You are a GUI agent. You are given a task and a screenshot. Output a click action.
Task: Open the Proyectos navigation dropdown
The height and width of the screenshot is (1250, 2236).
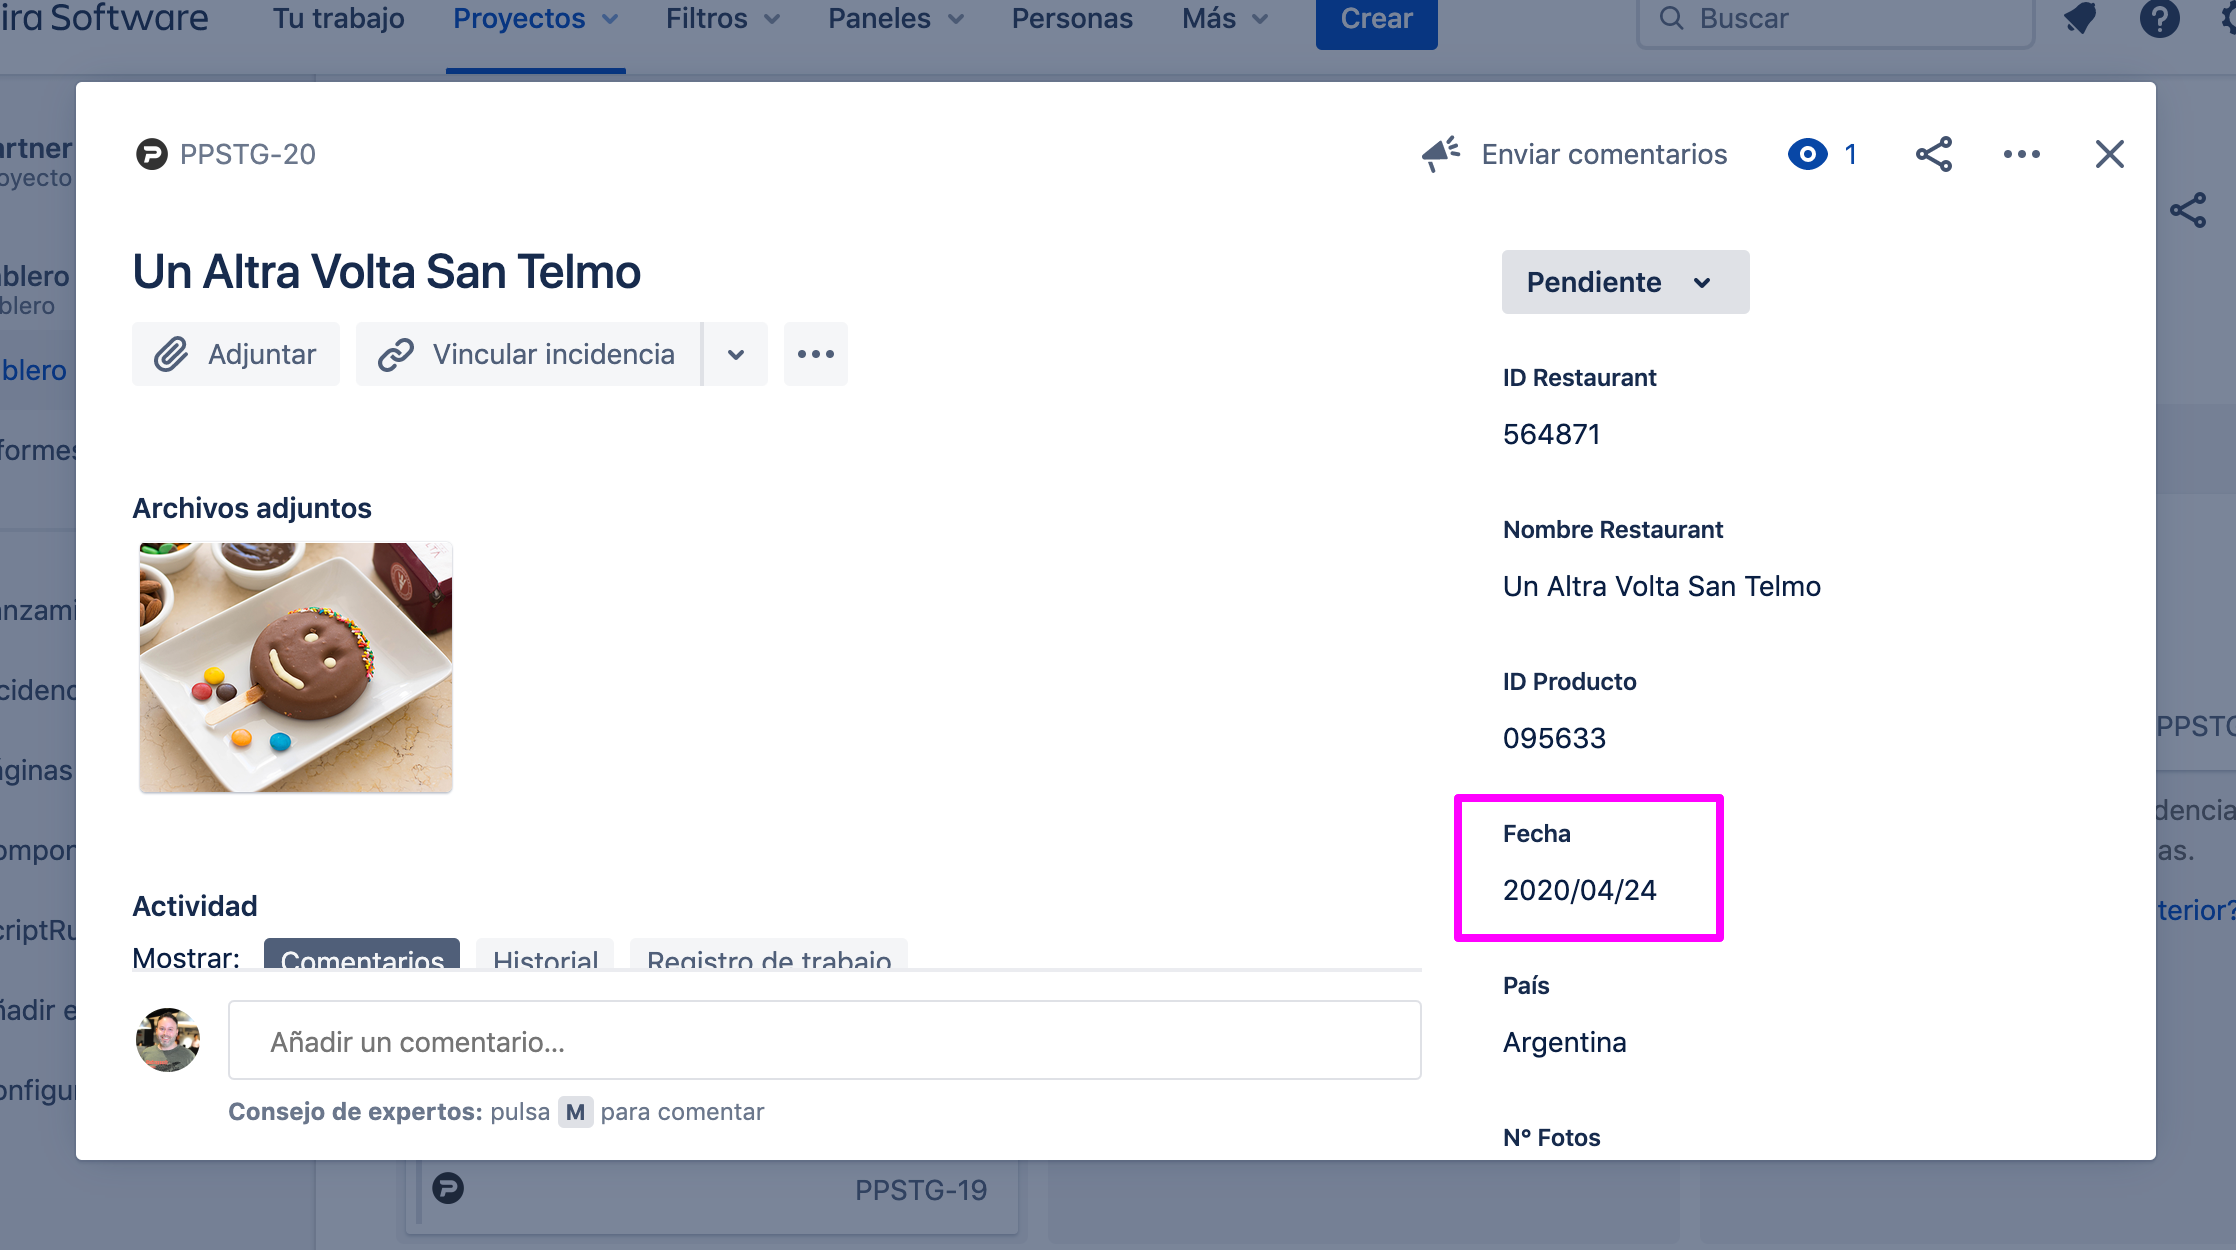(535, 18)
